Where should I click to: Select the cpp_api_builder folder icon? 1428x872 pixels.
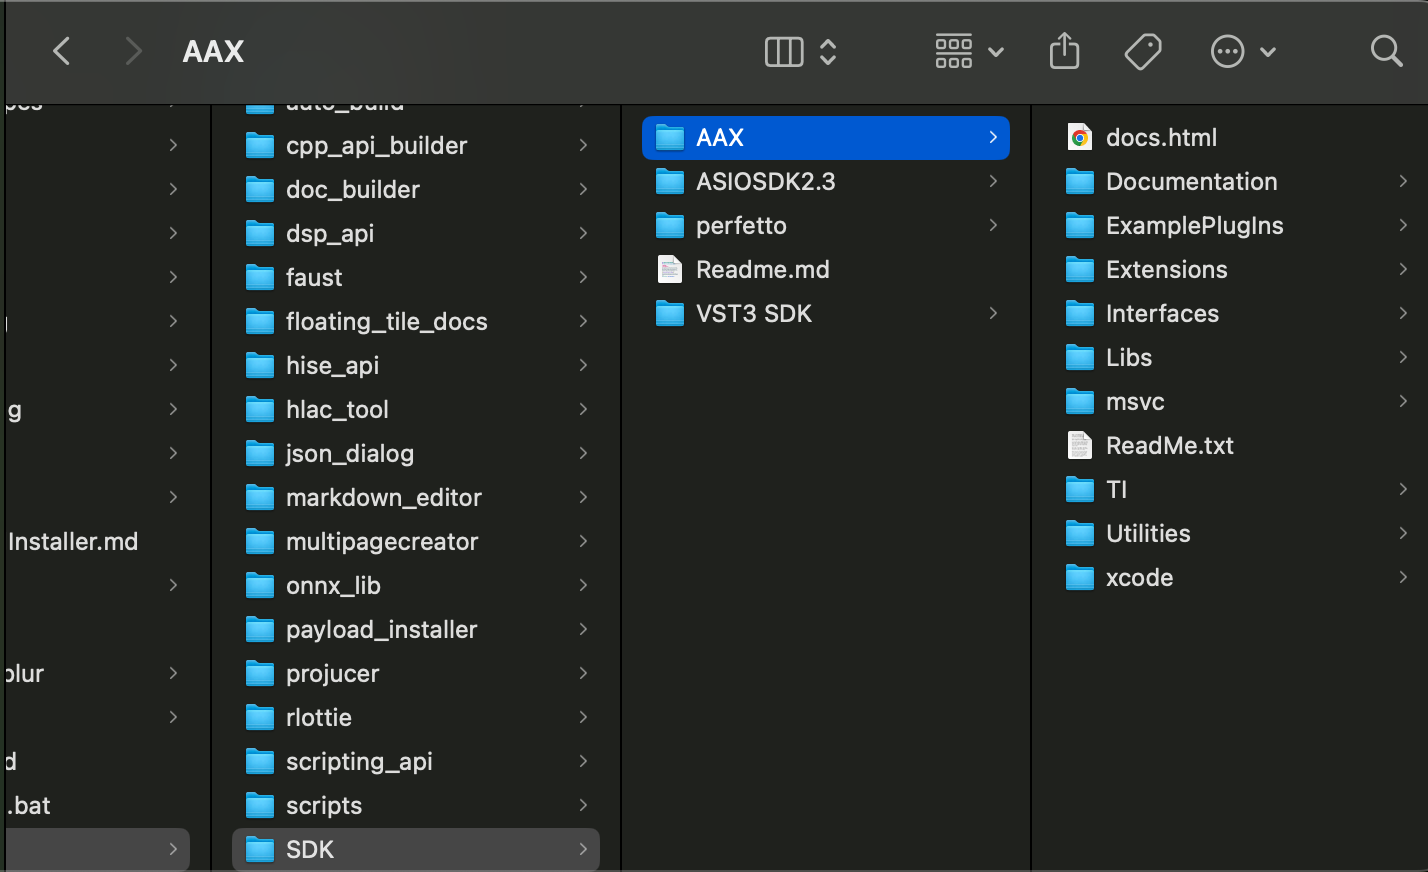(260, 146)
